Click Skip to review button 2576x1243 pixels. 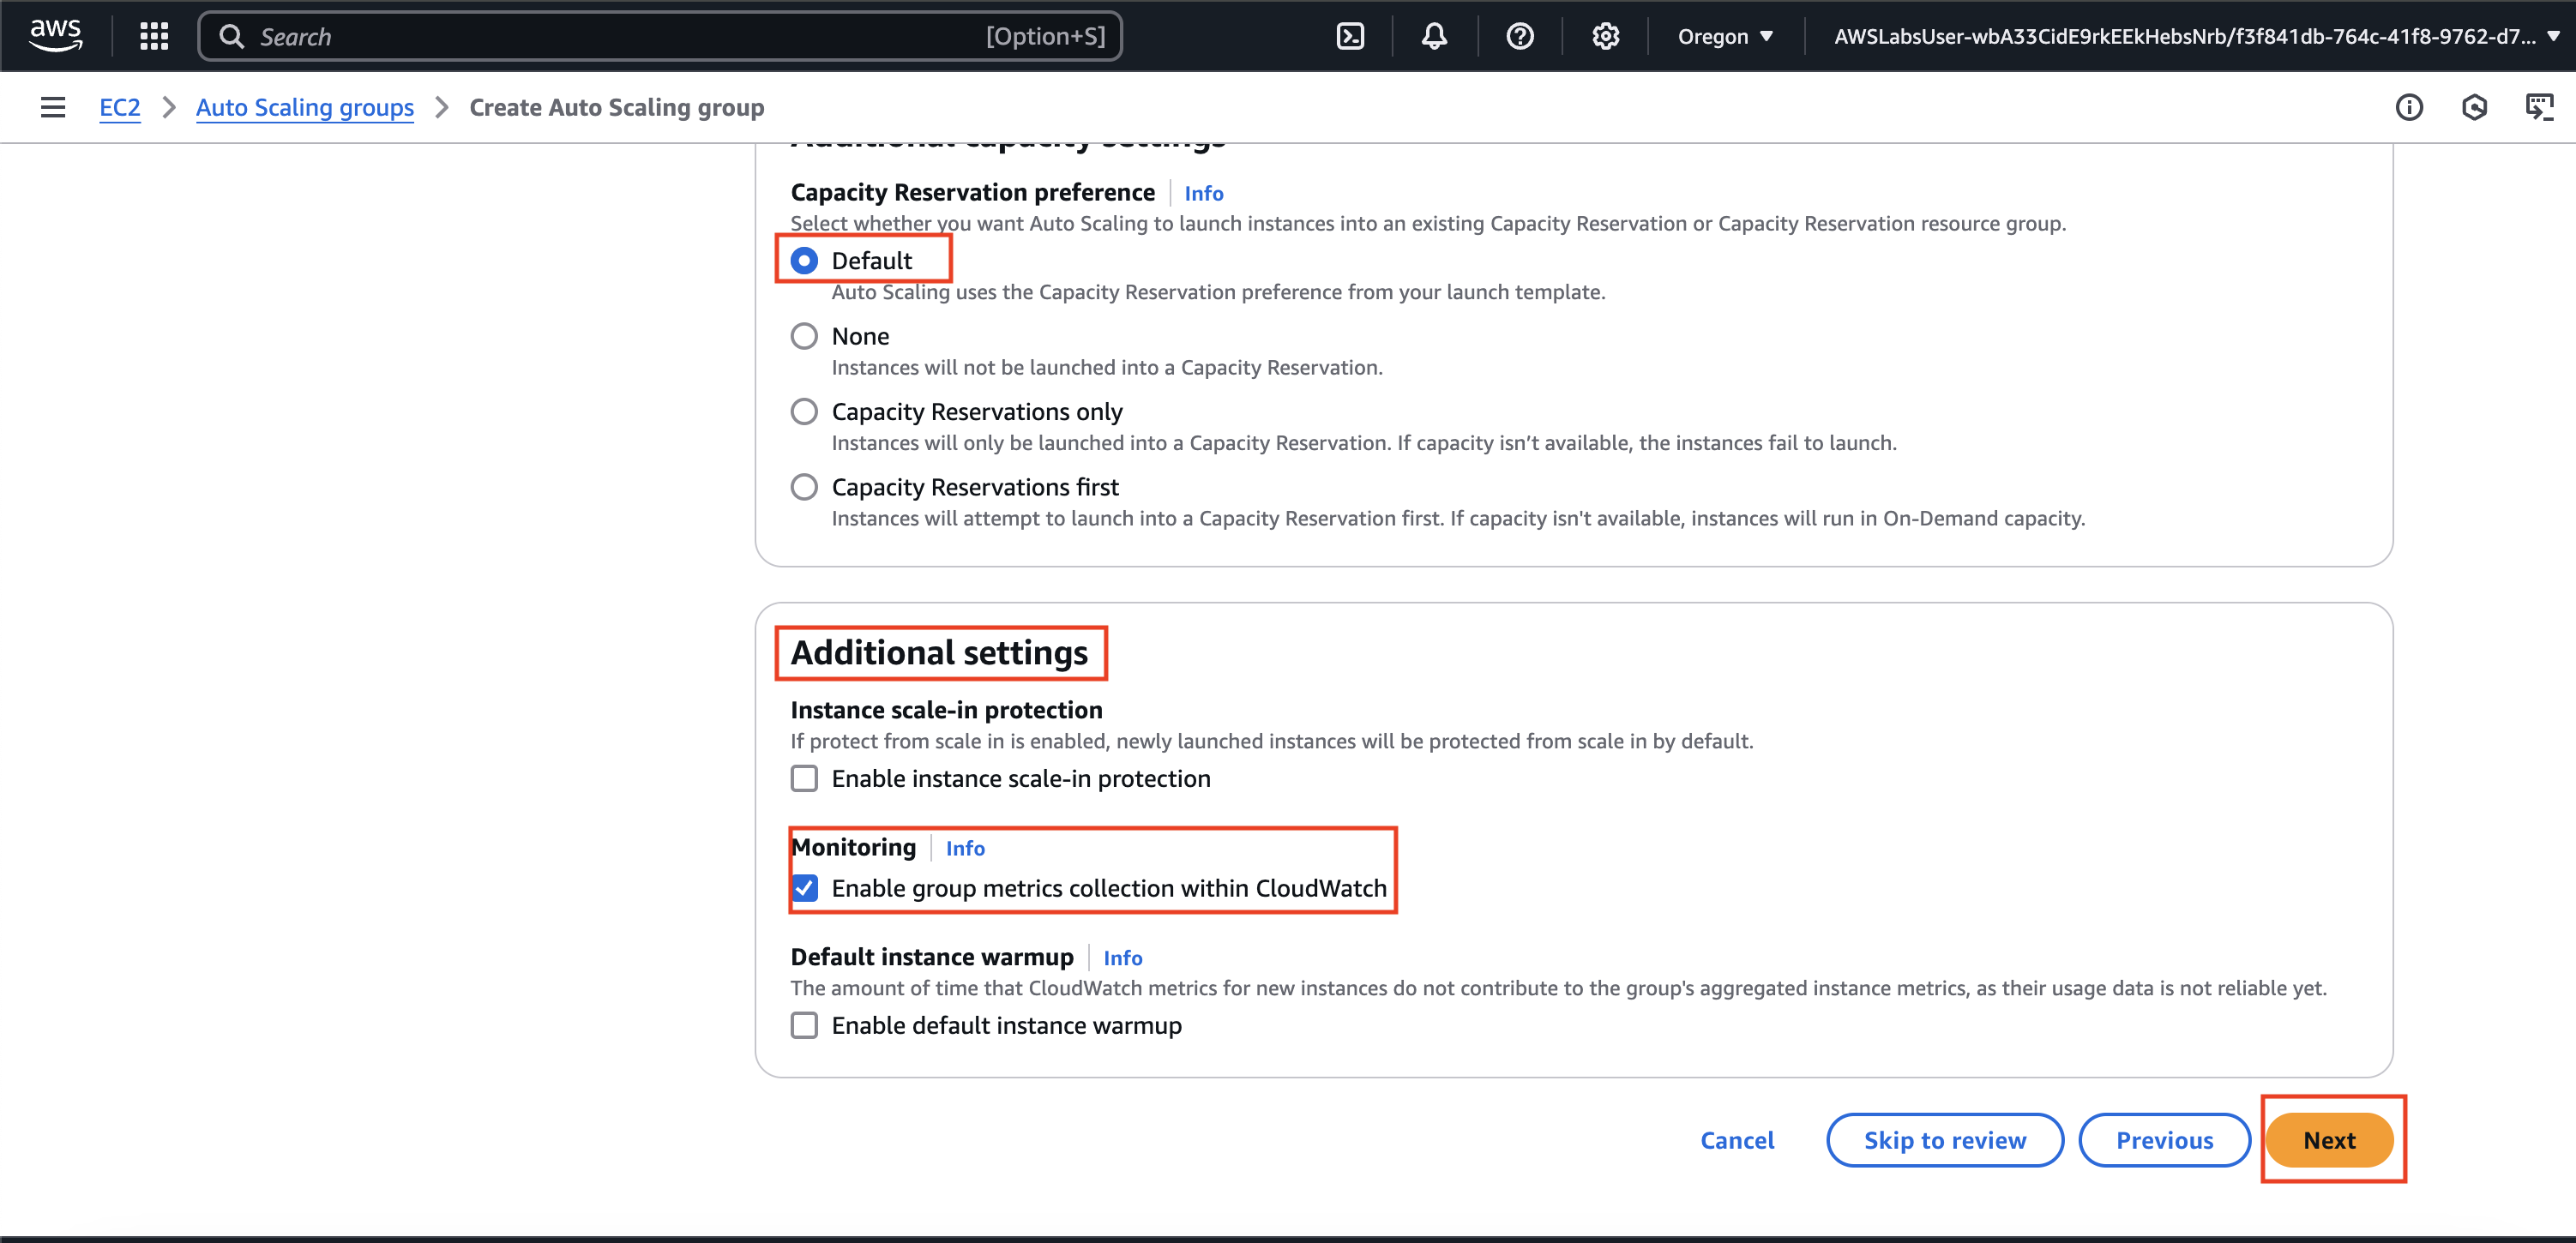click(x=1944, y=1140)
